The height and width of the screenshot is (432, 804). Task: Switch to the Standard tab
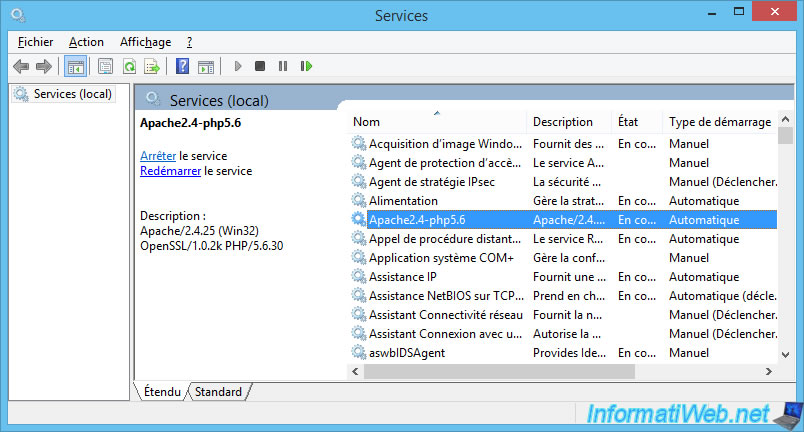pos(218,392)
